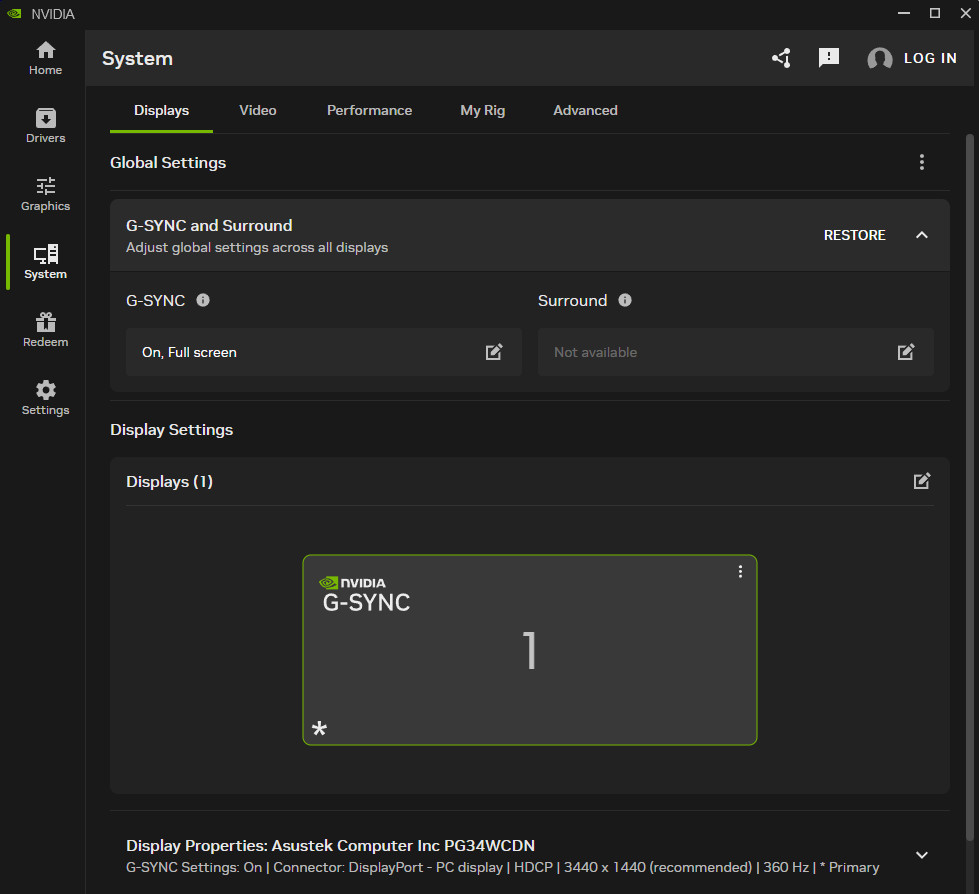979x894 pixels.
Task: Show info tooltip for G-SYNC
Action: [203, 300]
